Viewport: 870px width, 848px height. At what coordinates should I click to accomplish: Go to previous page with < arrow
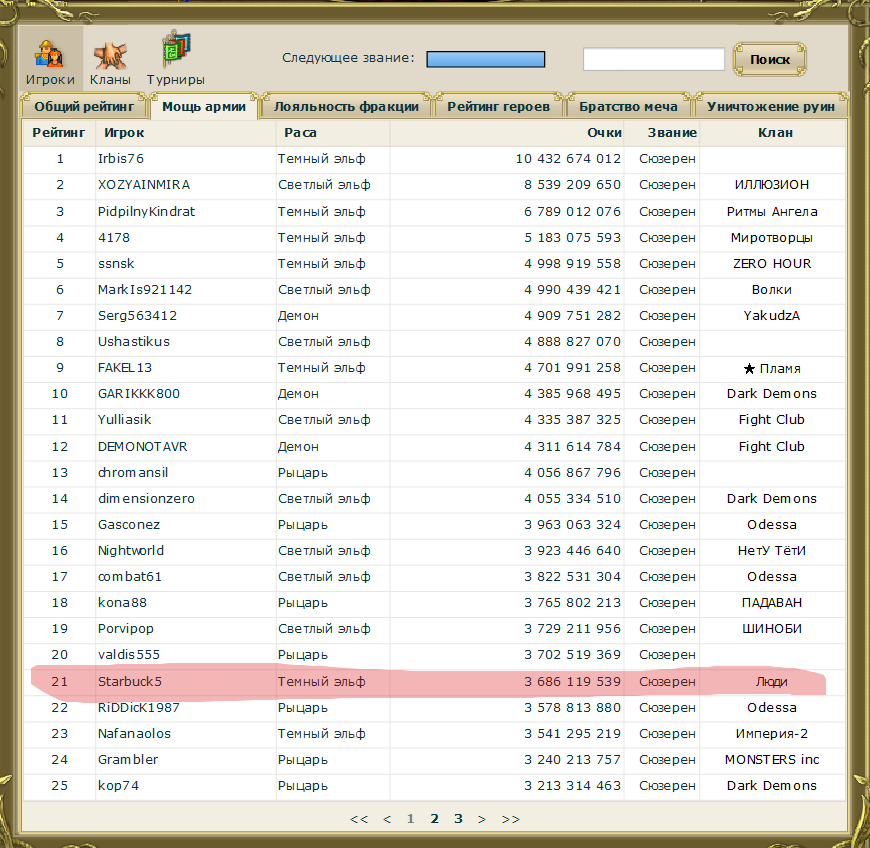387,819
